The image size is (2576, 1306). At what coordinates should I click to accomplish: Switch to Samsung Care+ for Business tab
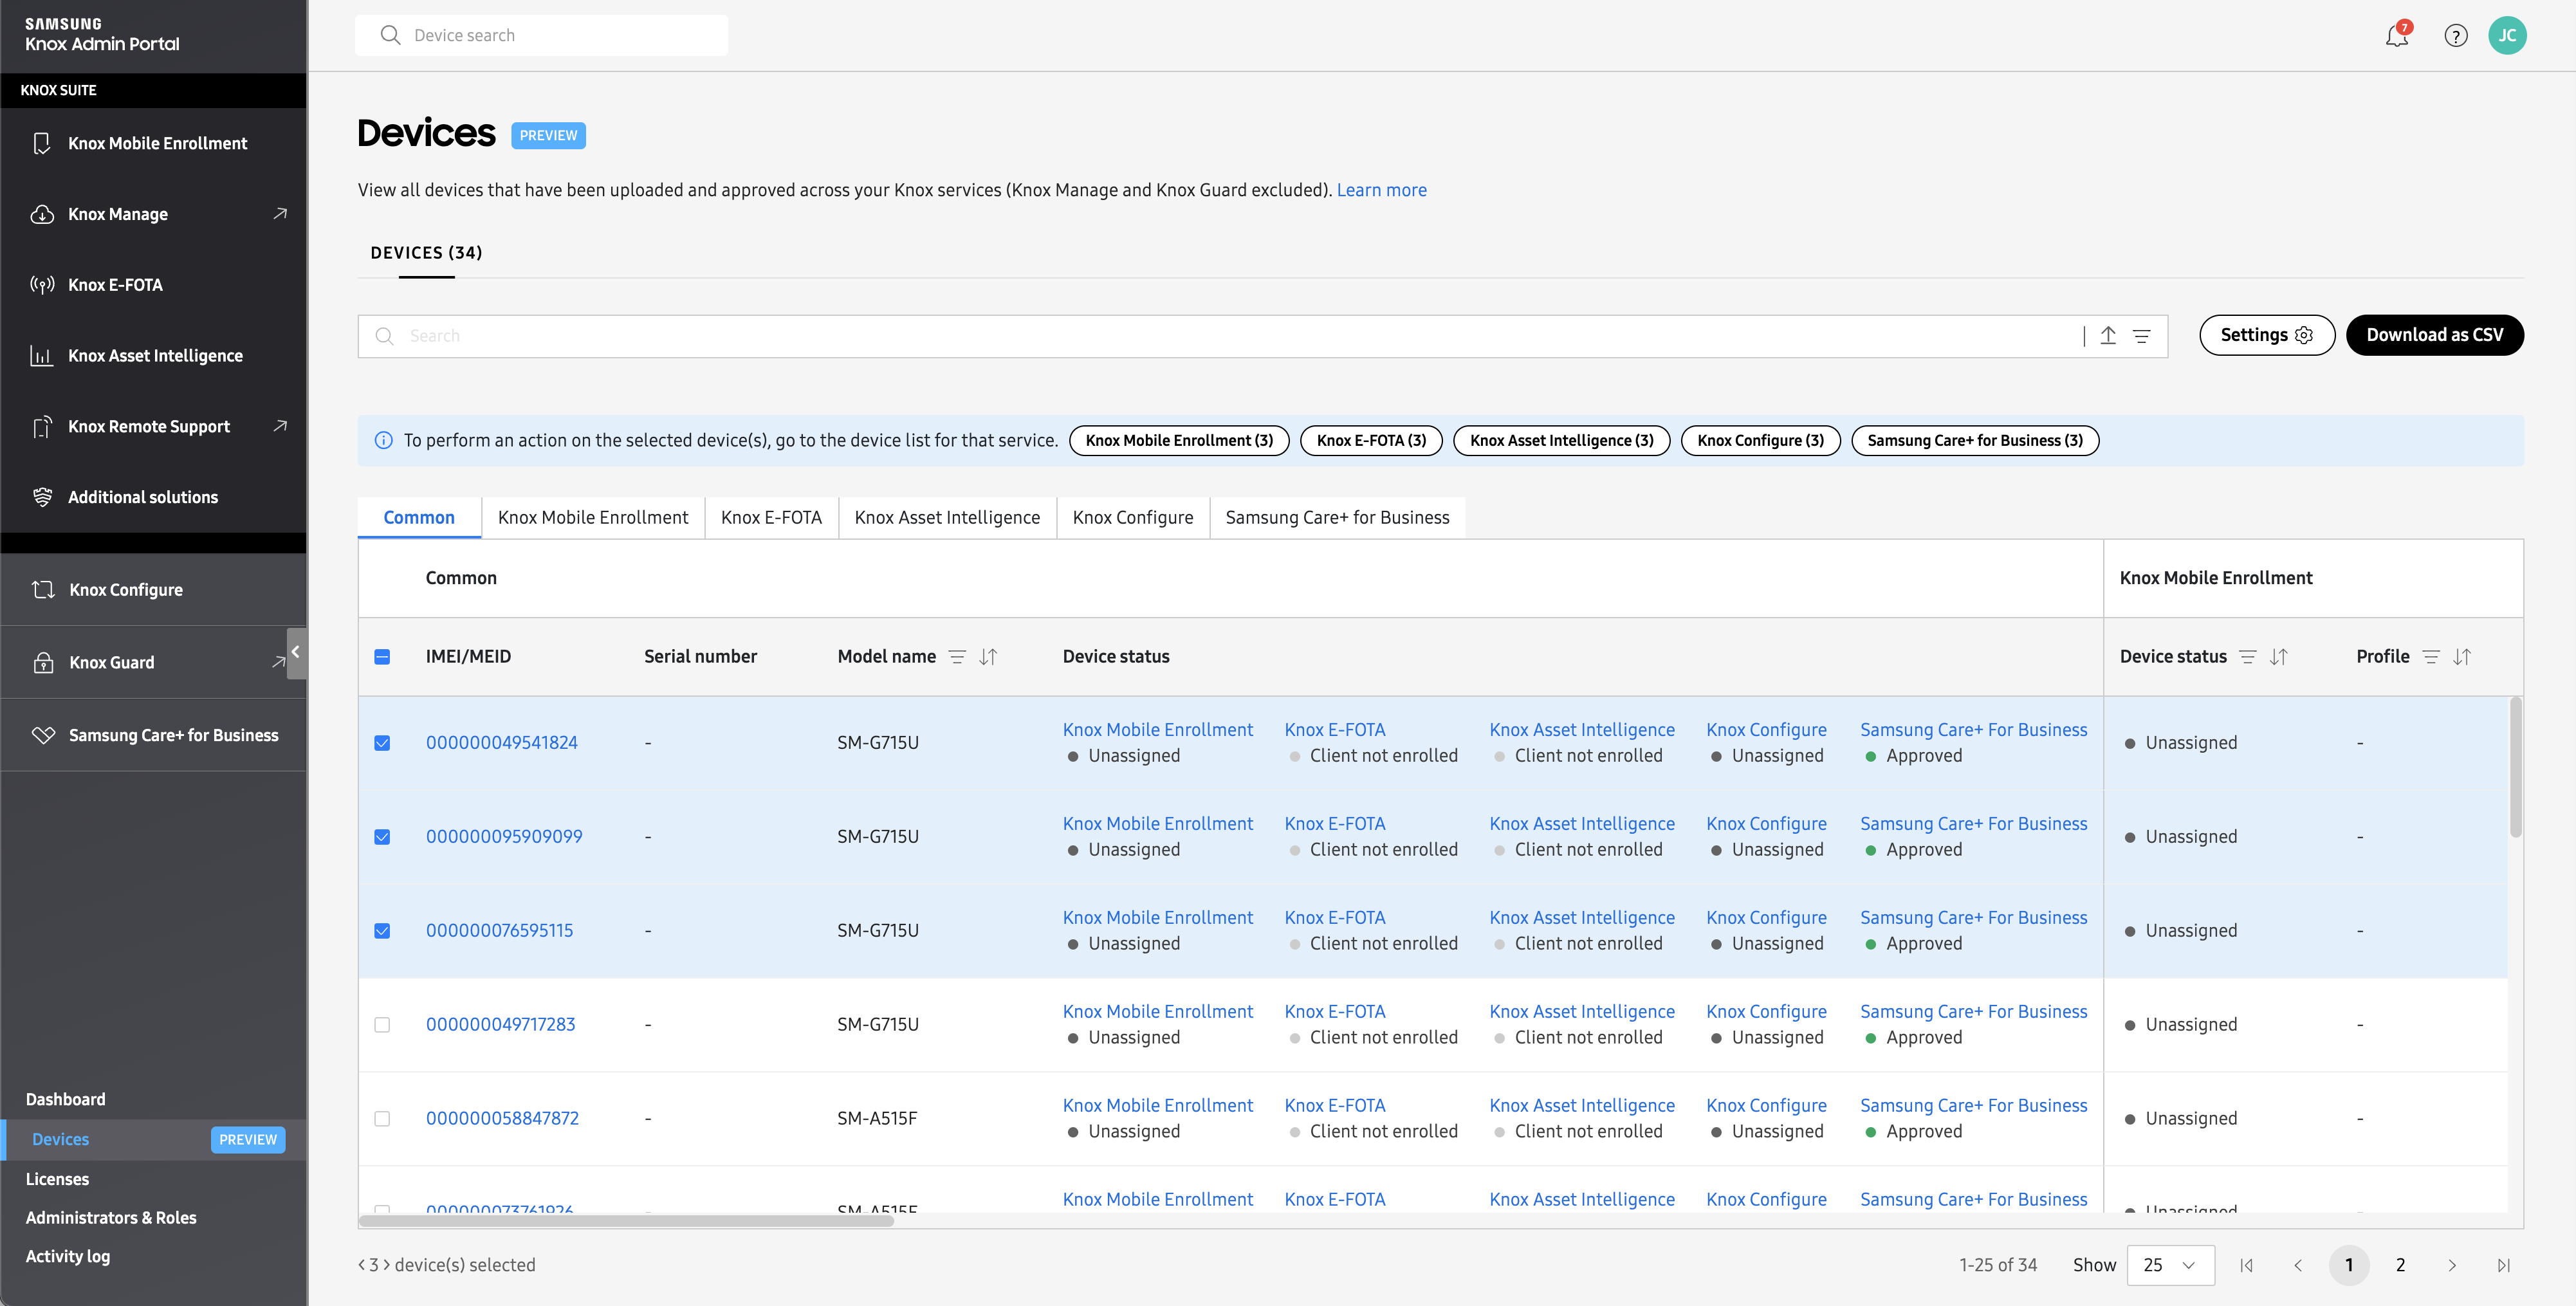pyautogui.click(x=1337, y=517)
